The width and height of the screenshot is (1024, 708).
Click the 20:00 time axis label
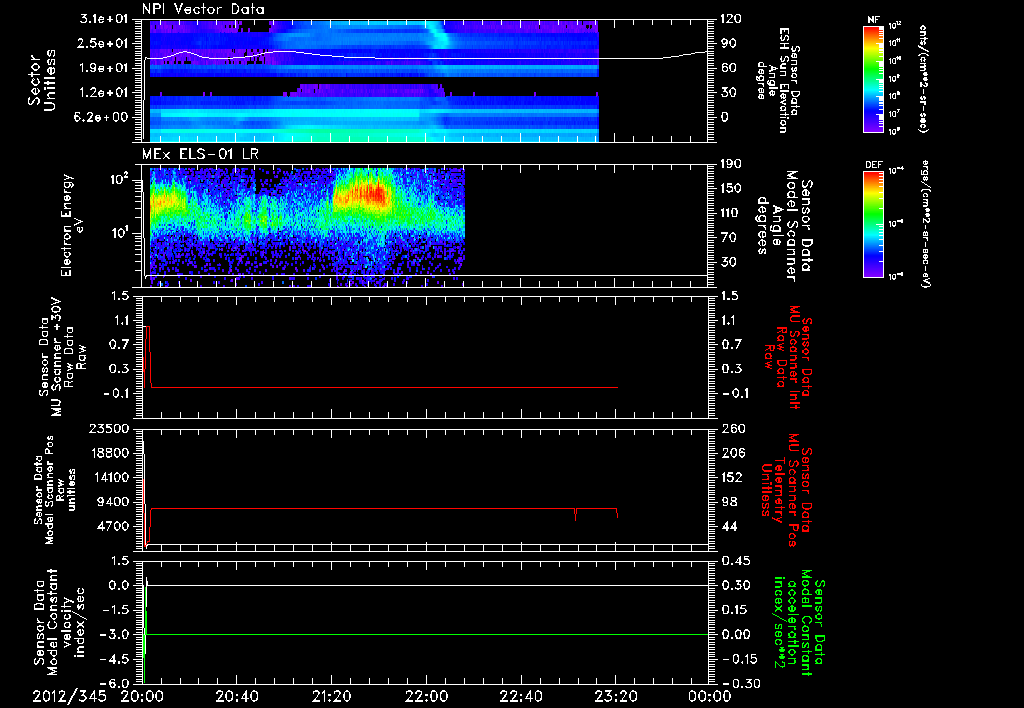tap(142, 696)
